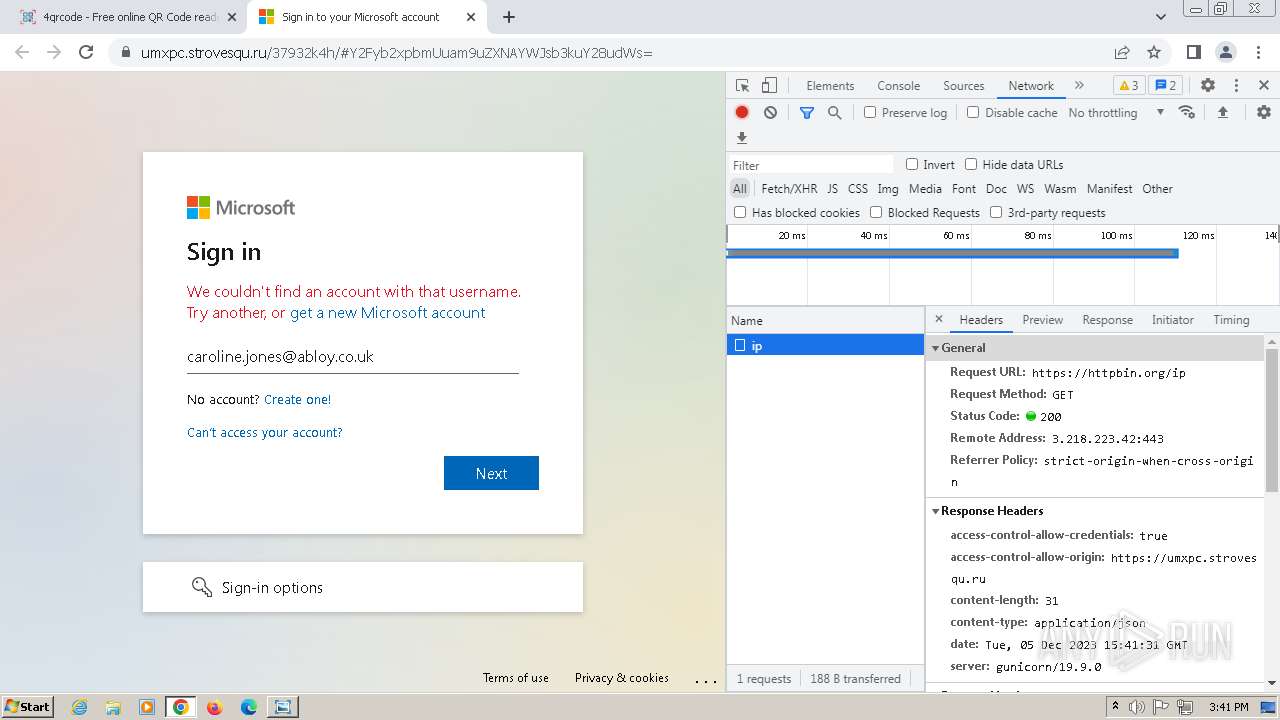1280x720 pixels.
Task: Click the email username input field
Action: pos(353,356)
